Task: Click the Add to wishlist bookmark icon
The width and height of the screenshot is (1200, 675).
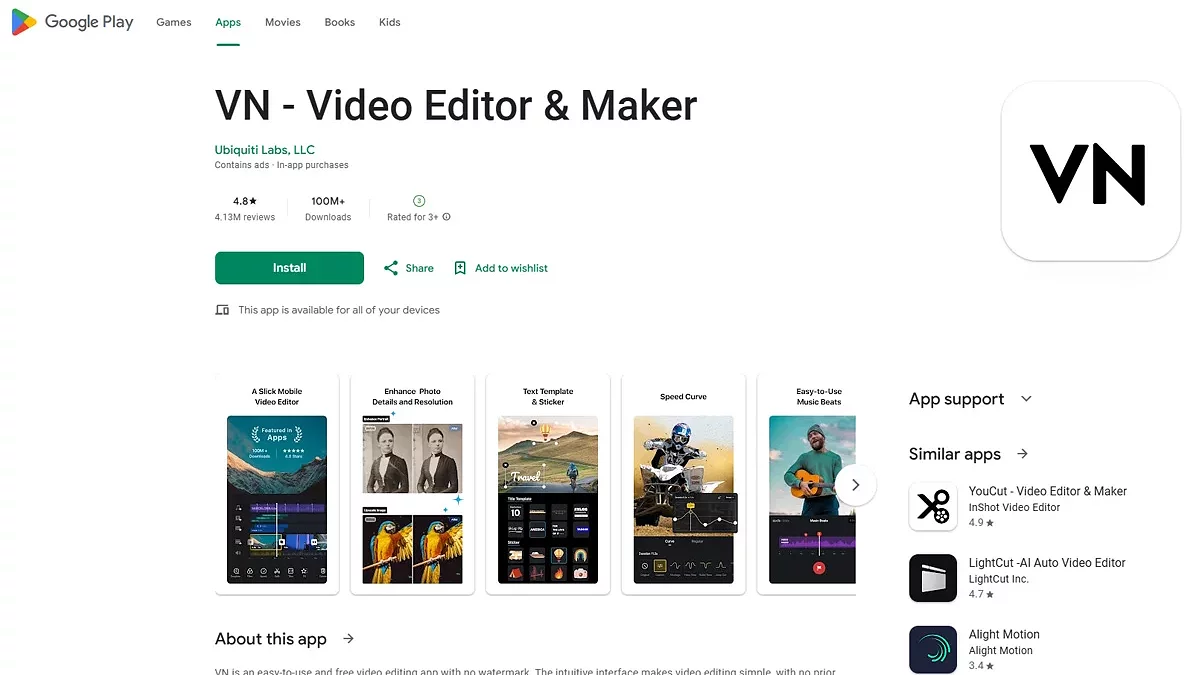Action: (x=460, y=268)
